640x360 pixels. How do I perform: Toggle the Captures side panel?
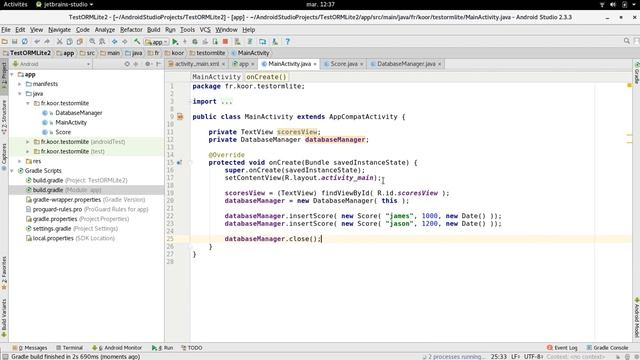[4, 157]
